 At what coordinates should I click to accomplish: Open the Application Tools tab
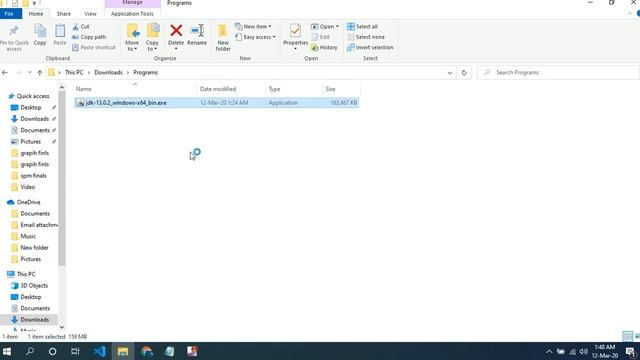pos(132,13)
